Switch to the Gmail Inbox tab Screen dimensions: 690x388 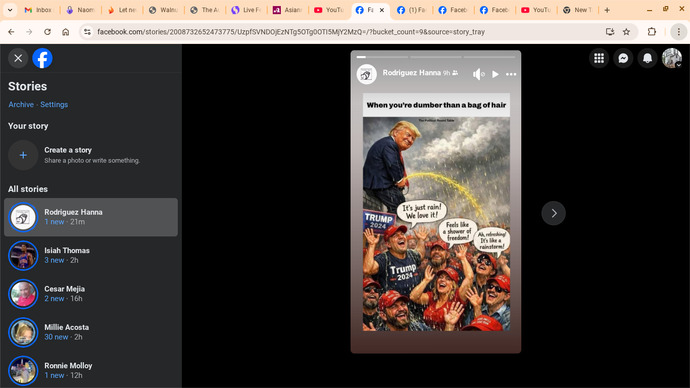click(x=39, y=10)
